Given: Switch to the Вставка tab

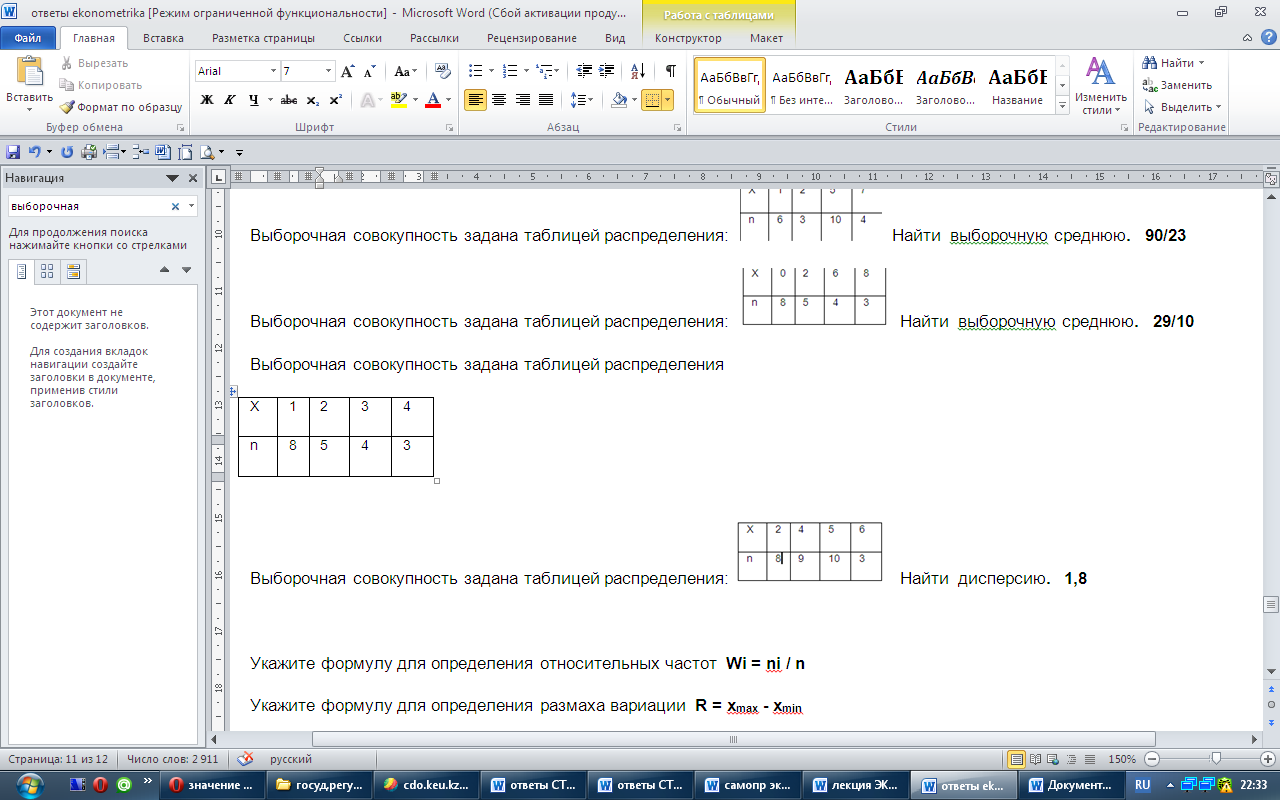Looking at the screenshot, I should (163, 38).
